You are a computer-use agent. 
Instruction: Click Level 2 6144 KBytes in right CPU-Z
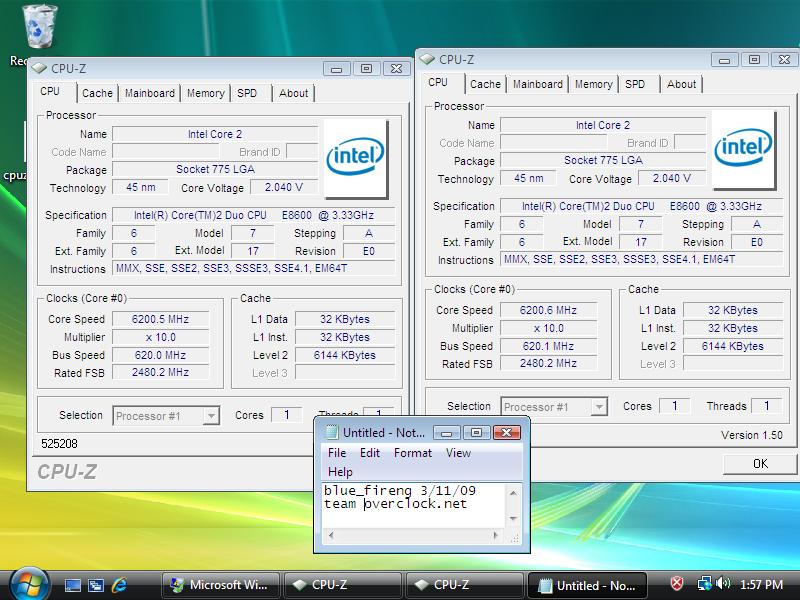click(732, 346)
